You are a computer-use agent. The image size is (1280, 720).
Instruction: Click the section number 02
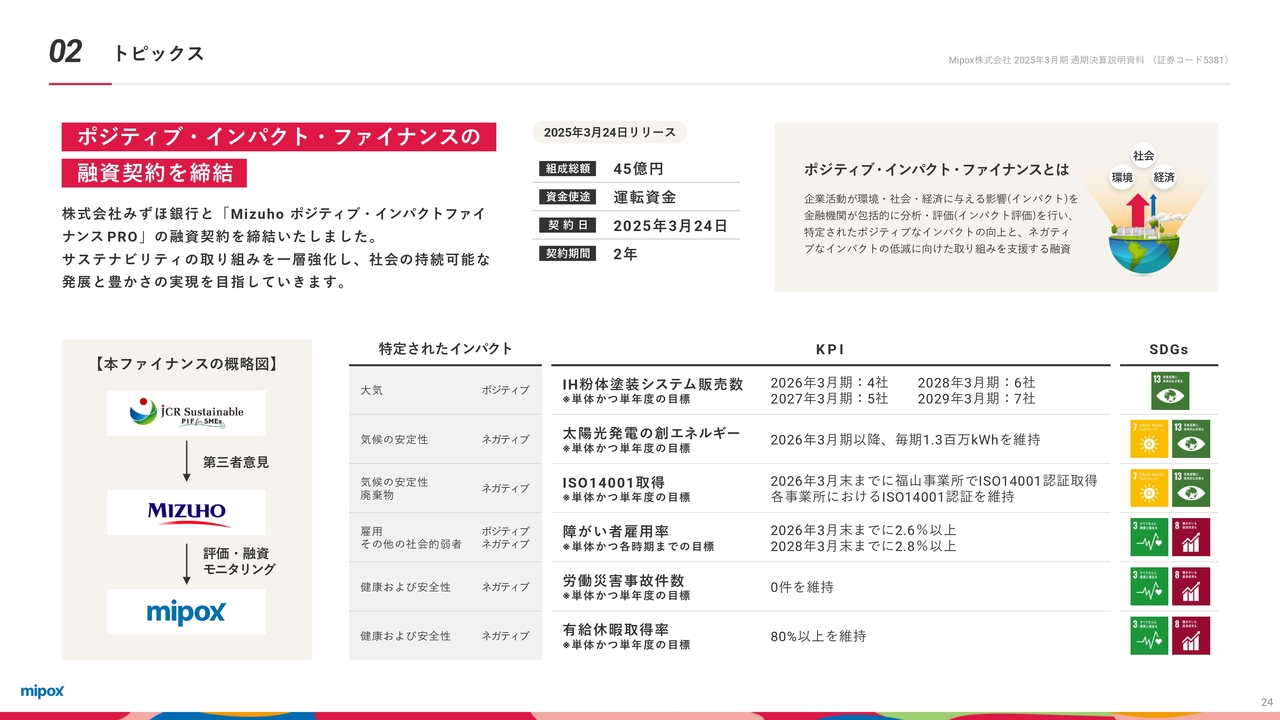coord(66,52)
